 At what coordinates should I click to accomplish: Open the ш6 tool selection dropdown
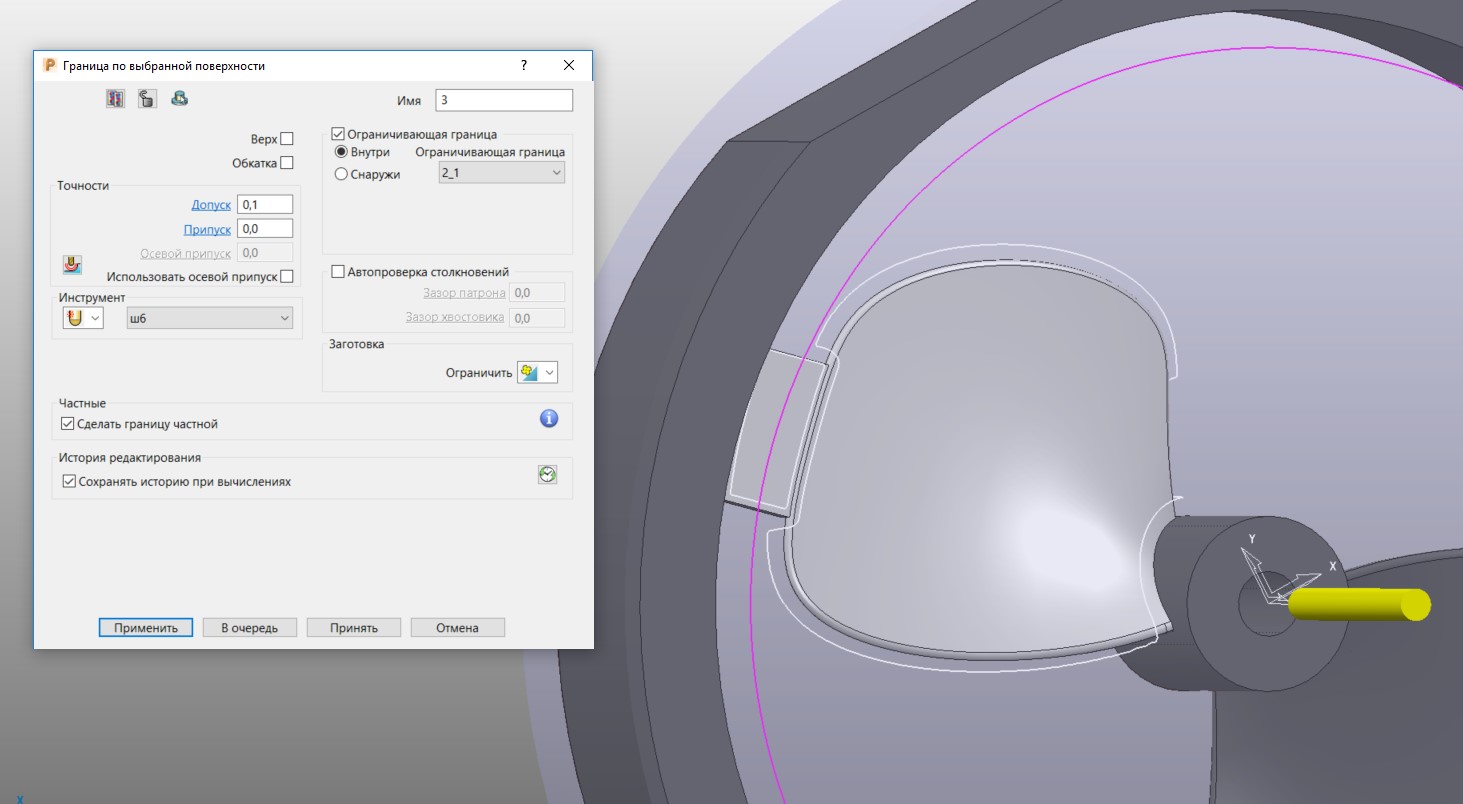tap(210, 318)
